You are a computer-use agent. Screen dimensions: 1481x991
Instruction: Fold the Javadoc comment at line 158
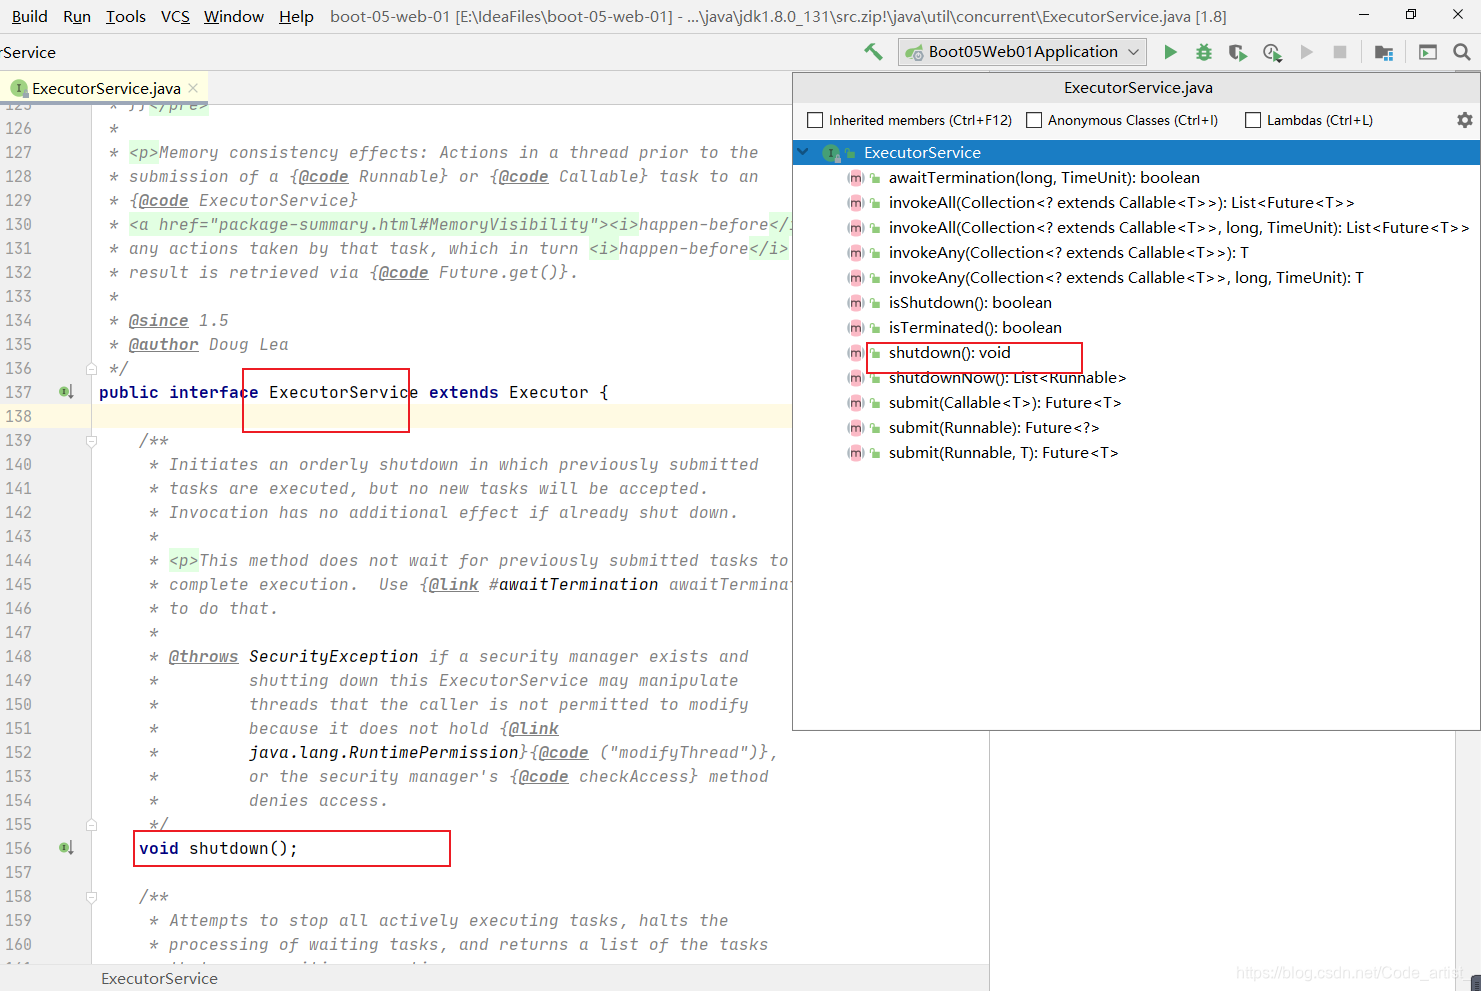tap(91, 897)
